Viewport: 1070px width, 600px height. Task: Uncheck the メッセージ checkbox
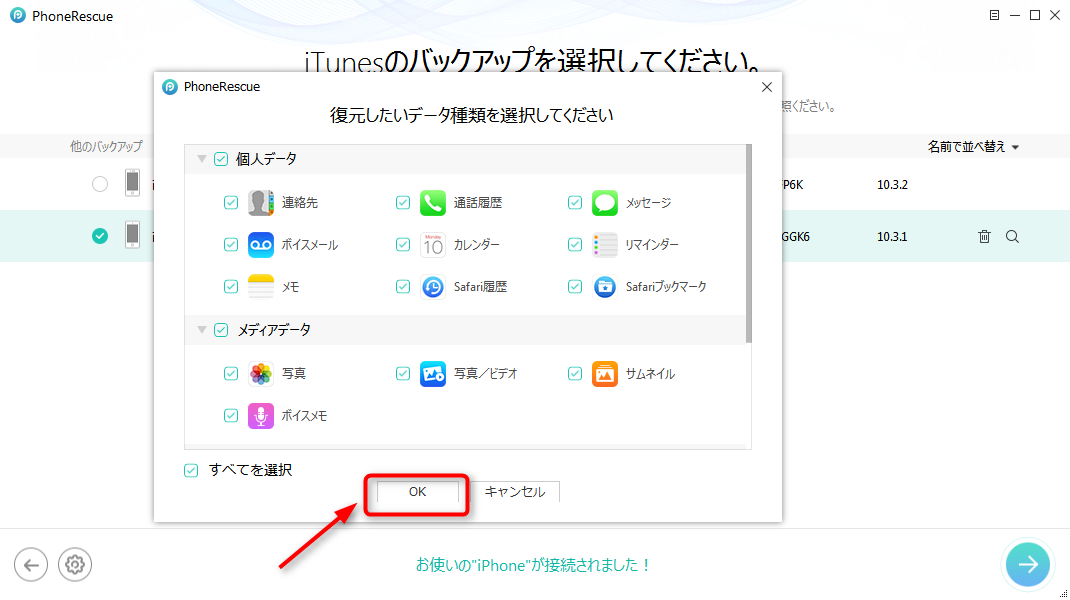click(575, 203)
